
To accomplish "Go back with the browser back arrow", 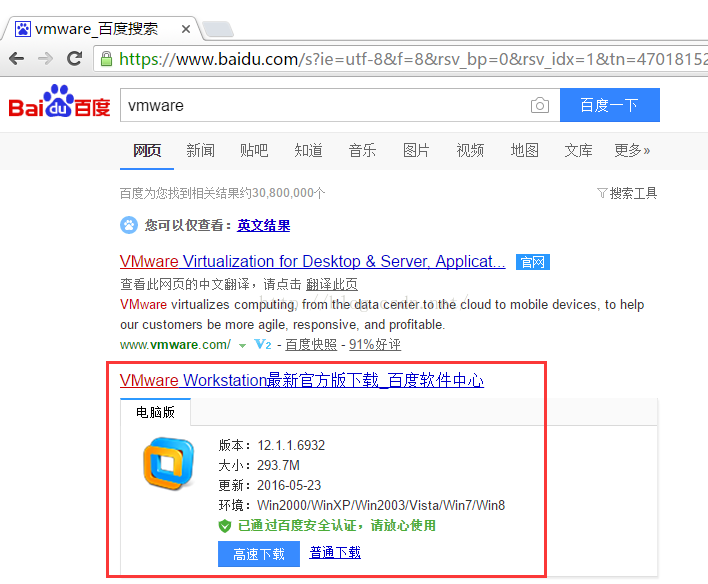I will pos(17,58).
